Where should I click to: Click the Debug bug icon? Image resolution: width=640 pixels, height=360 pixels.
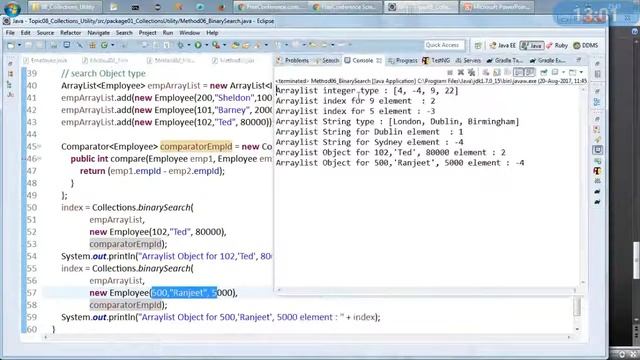(180, 45)
